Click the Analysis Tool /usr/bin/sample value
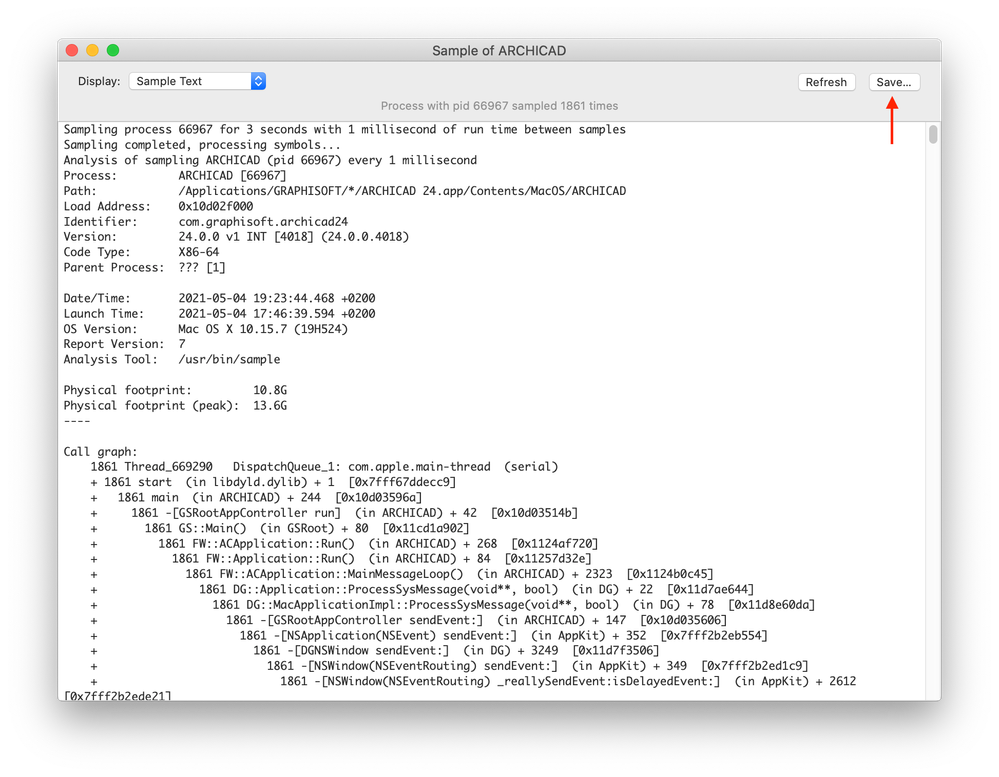Screen dimensions: 999x777 (x=229, y=359)
